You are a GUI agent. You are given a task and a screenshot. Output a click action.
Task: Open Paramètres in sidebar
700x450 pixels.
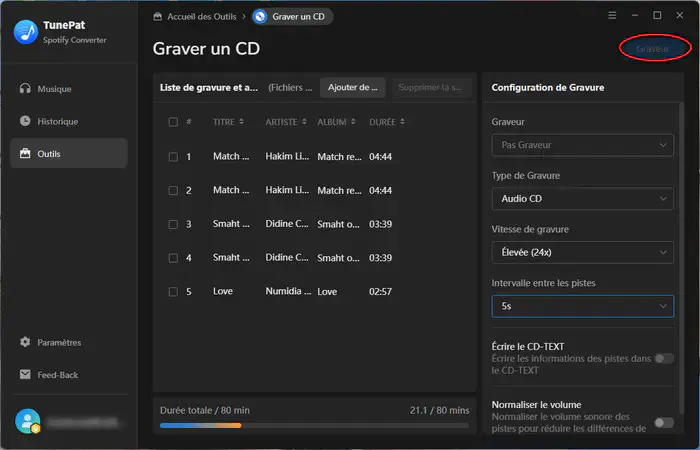[69, 342]
